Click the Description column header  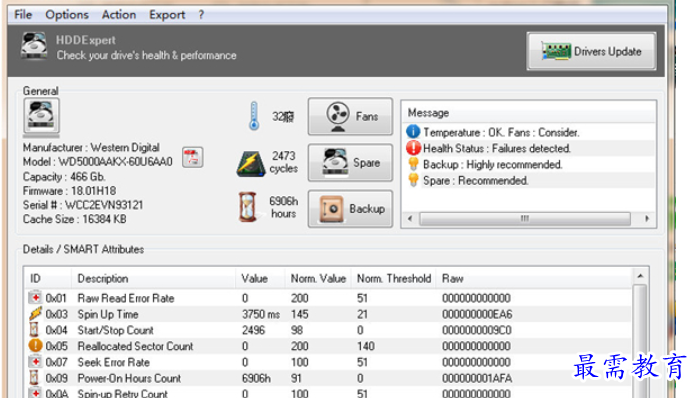click(x=153, y=278)
